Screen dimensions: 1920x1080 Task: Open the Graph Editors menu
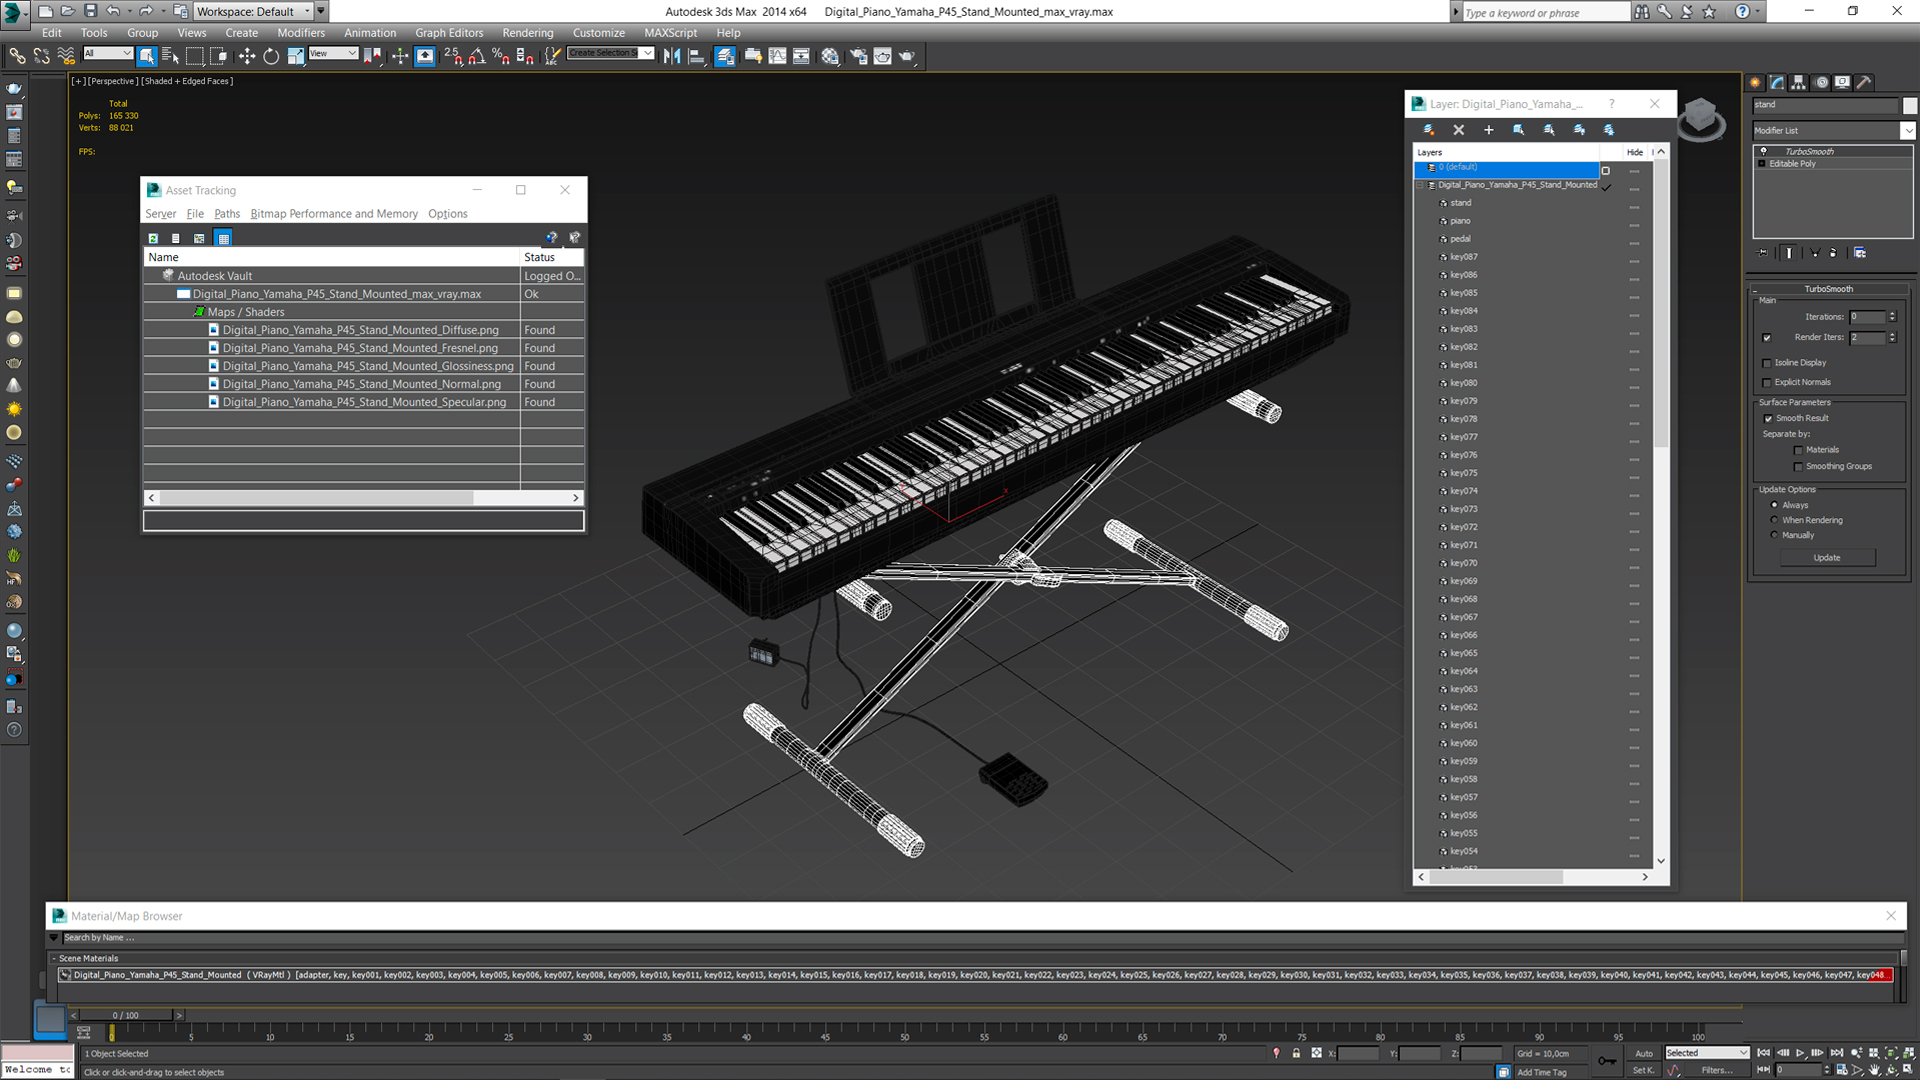pos(449,33)
